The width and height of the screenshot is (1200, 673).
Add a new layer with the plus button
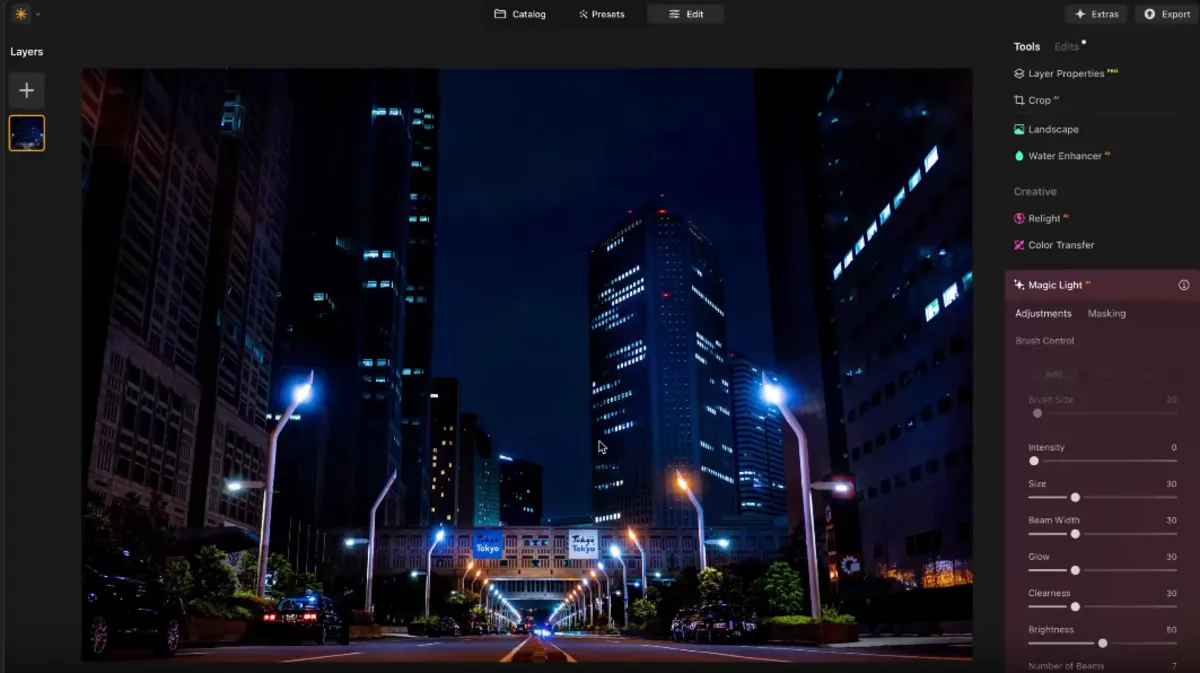click(x=26, y=90)
